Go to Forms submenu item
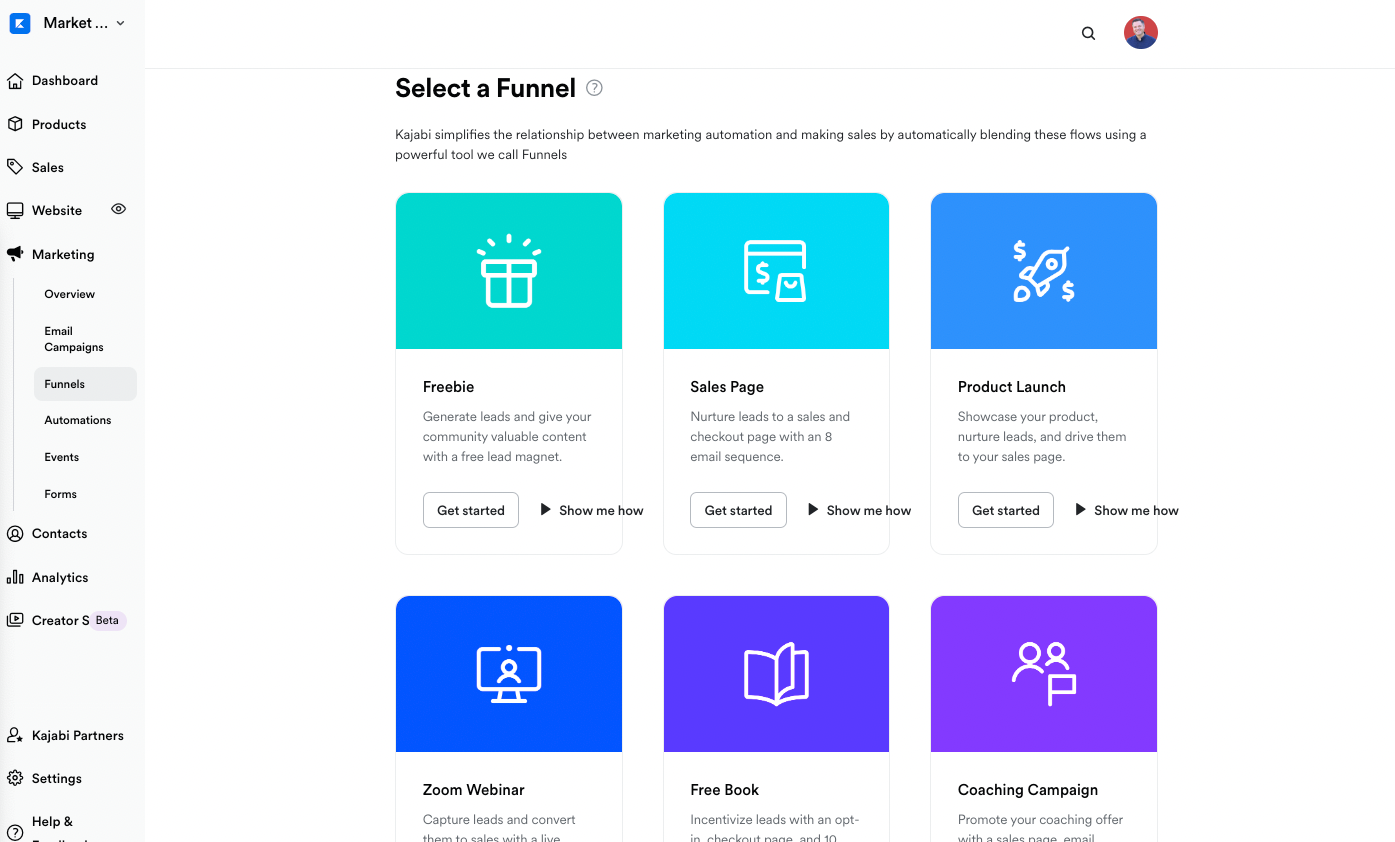This screenshot has height=842, width=1395. [61, 494]
